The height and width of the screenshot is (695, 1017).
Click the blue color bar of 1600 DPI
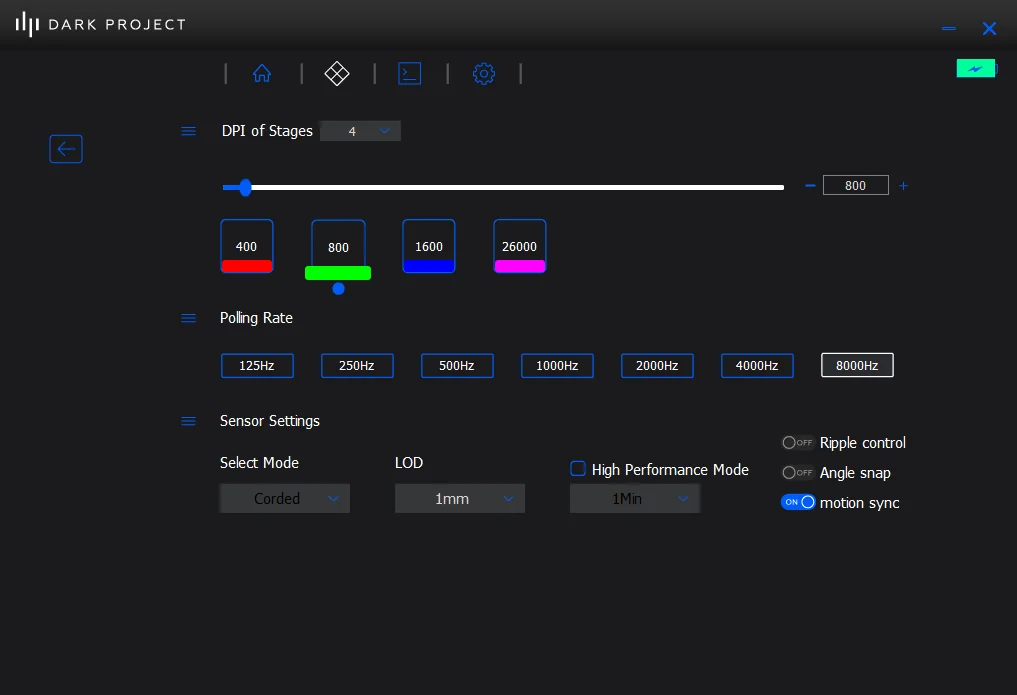(x=429, y=266)
